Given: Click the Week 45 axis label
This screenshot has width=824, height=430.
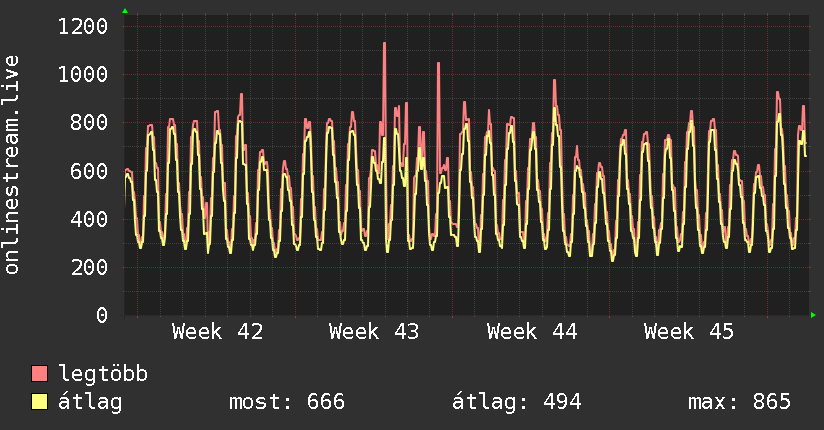Looking at the screenshot, I should pyautogui.click(x=689, y=332).
